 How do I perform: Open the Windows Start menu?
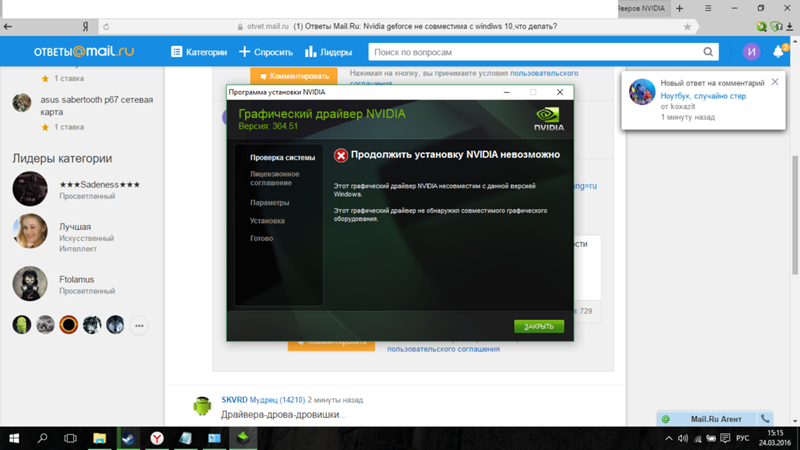(x=14, y=438)
